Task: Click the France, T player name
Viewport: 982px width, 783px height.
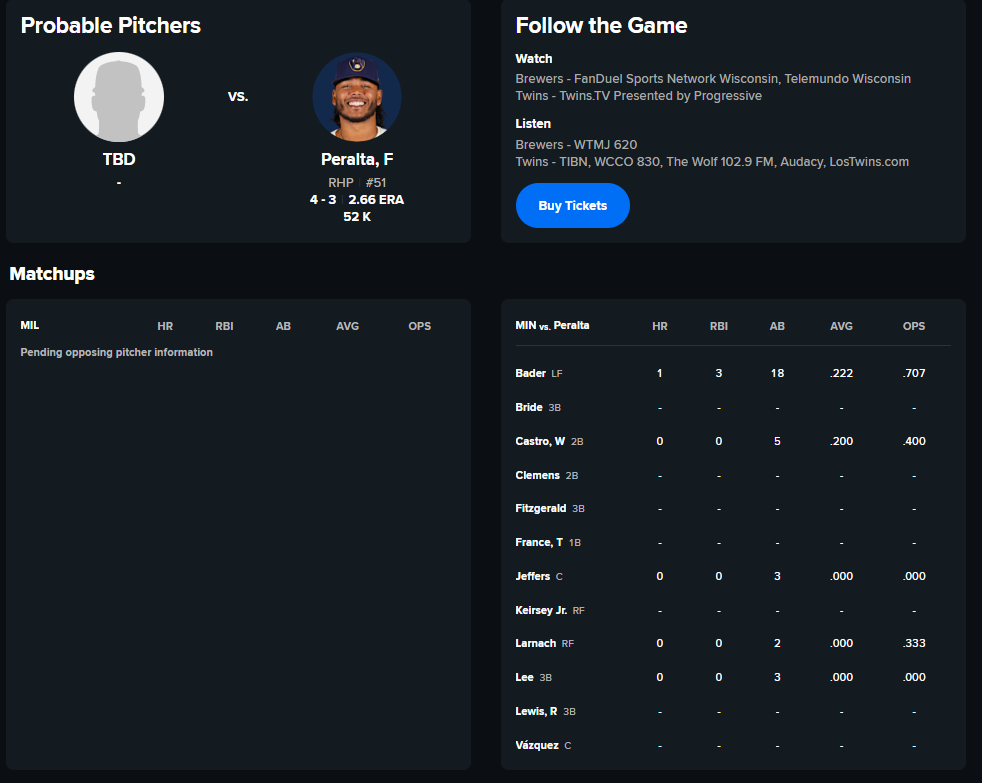Action: pos(539,542)
